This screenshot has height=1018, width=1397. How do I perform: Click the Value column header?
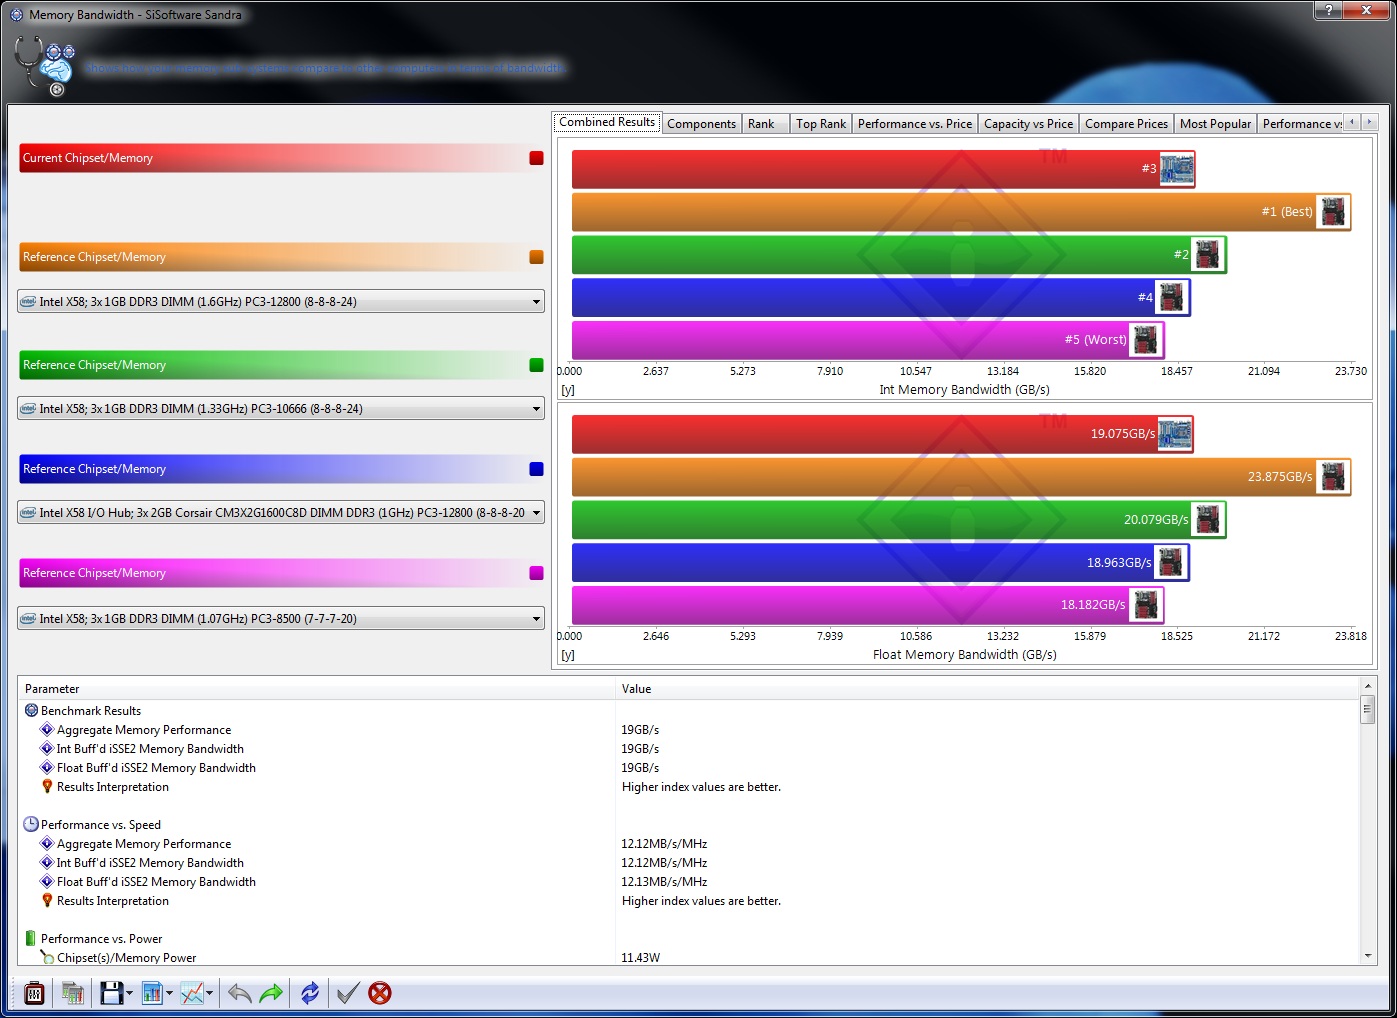987,688
